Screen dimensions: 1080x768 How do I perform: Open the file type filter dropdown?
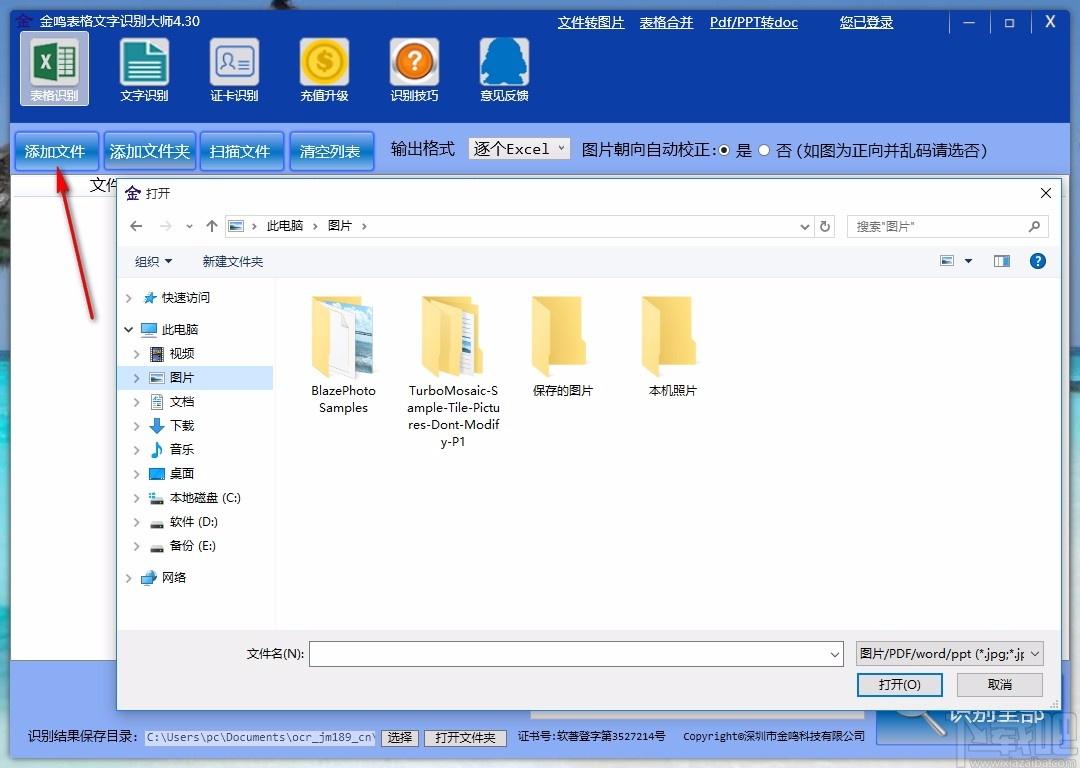coord(950,654)
